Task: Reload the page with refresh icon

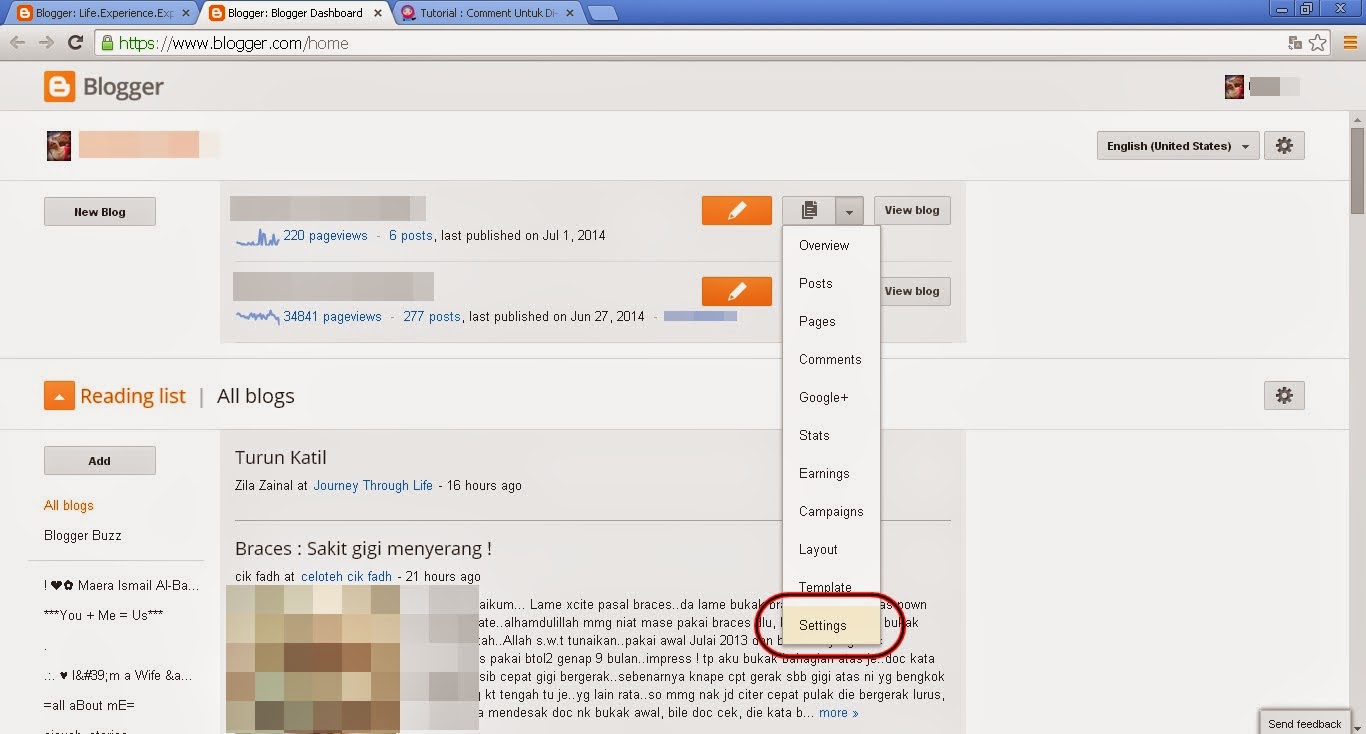Action: [75, 43]
